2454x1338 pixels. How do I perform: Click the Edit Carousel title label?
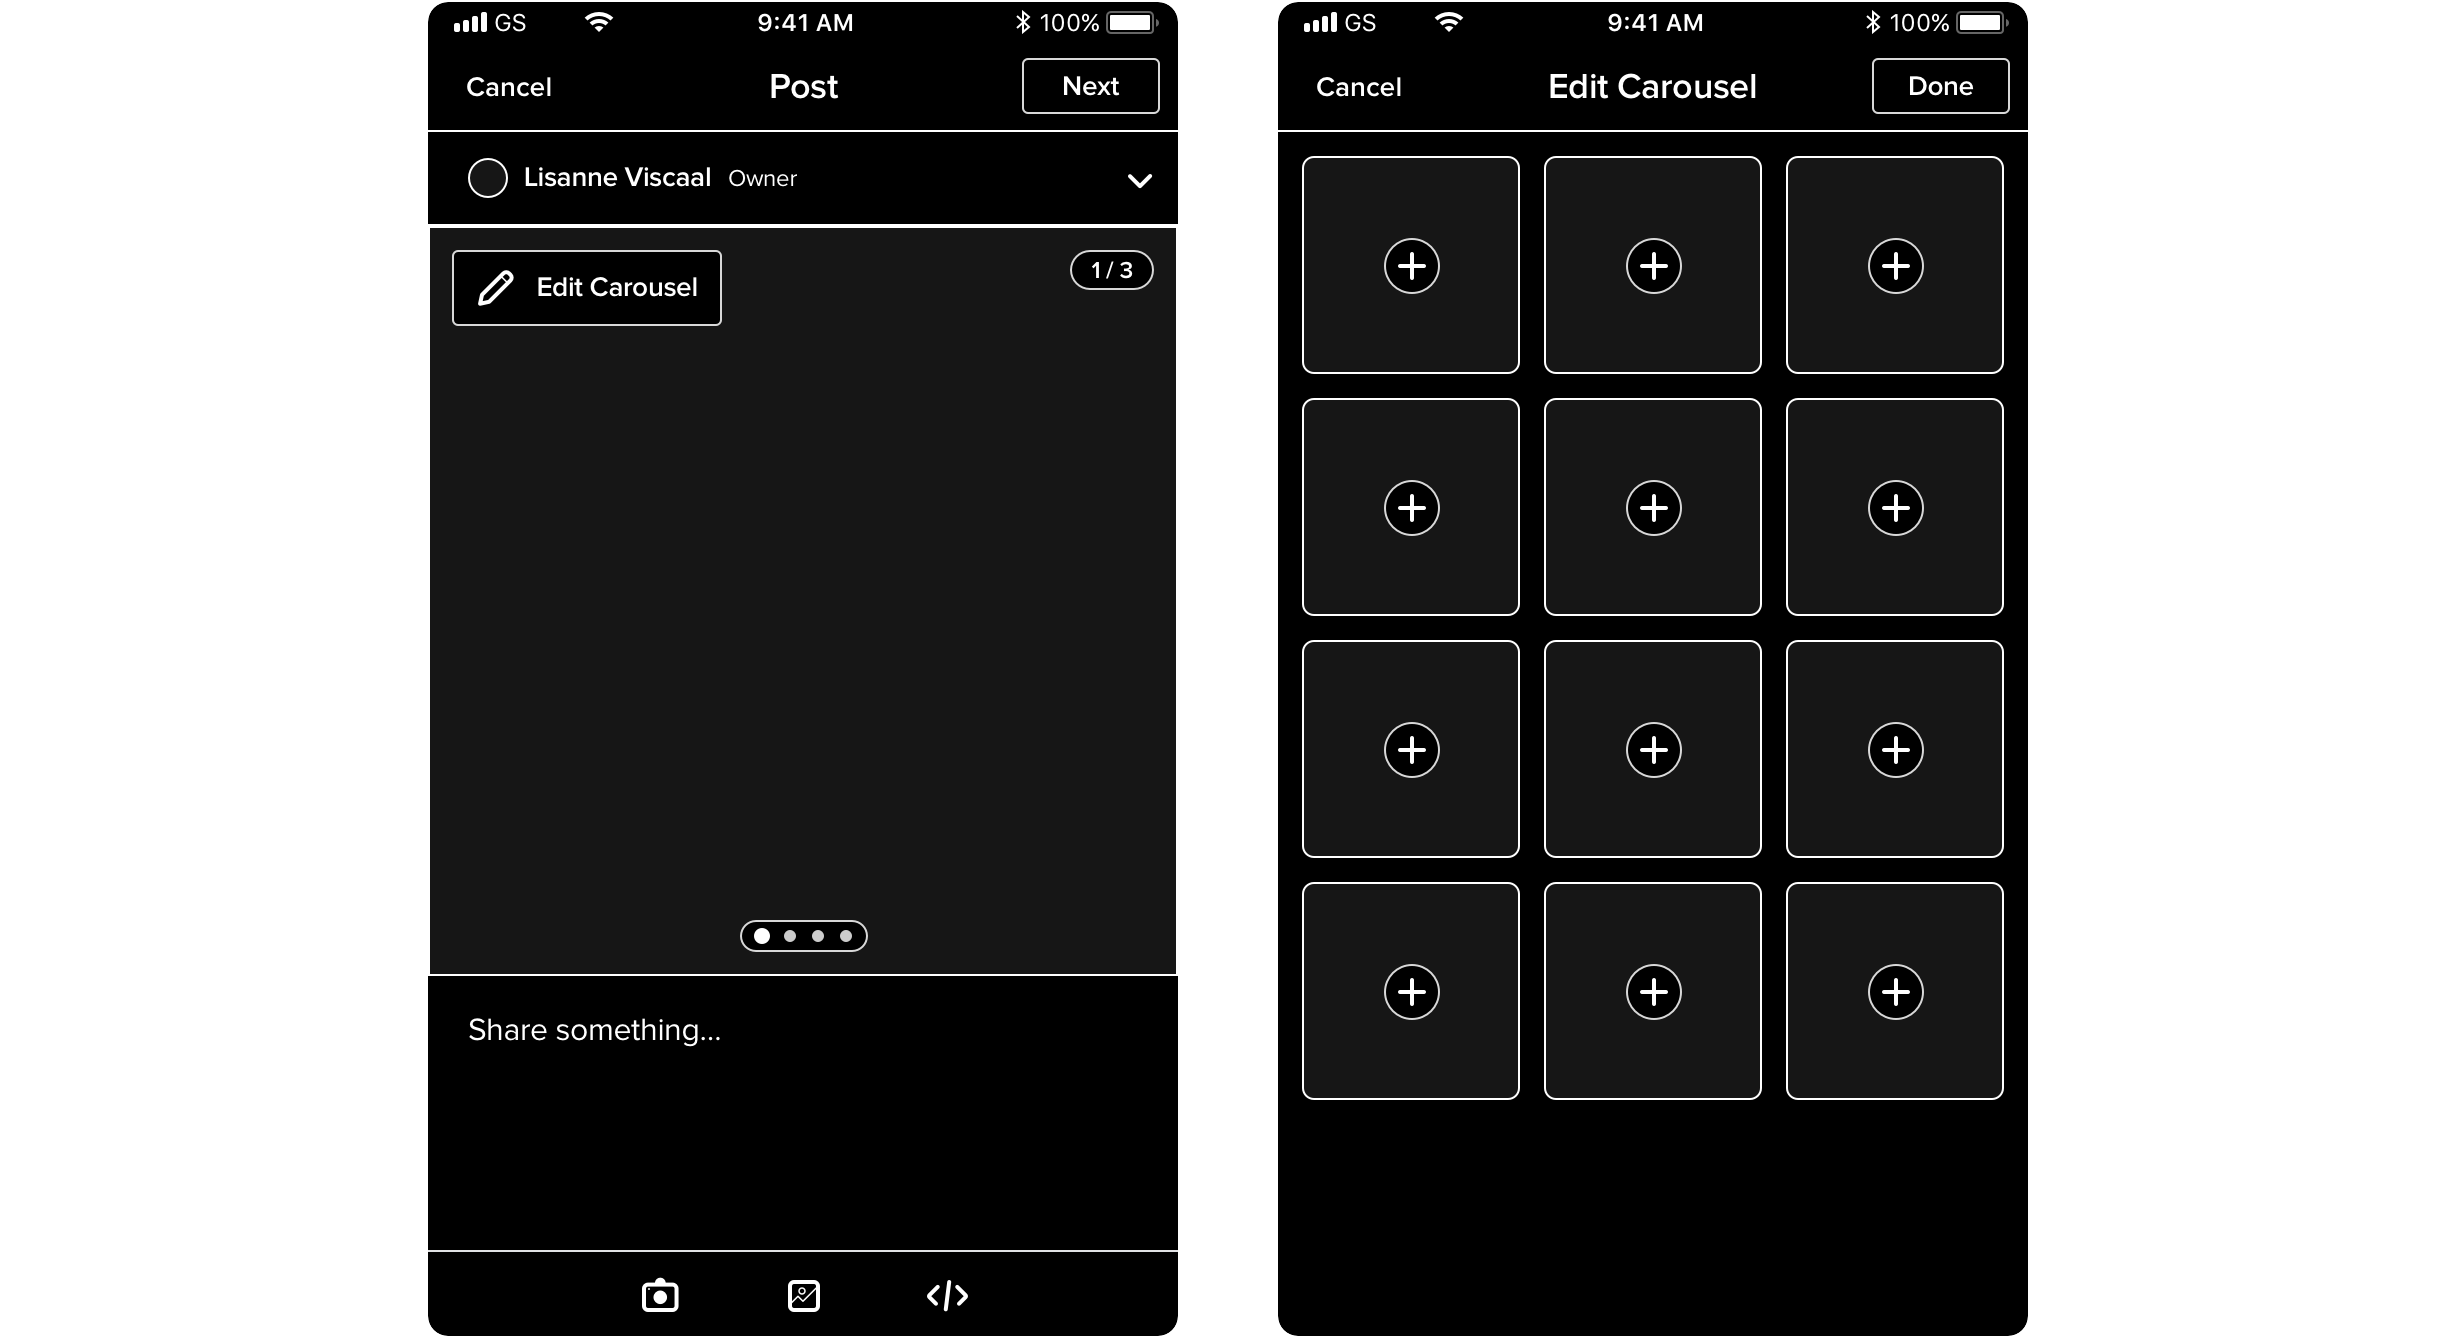[x=1650, y=86]
